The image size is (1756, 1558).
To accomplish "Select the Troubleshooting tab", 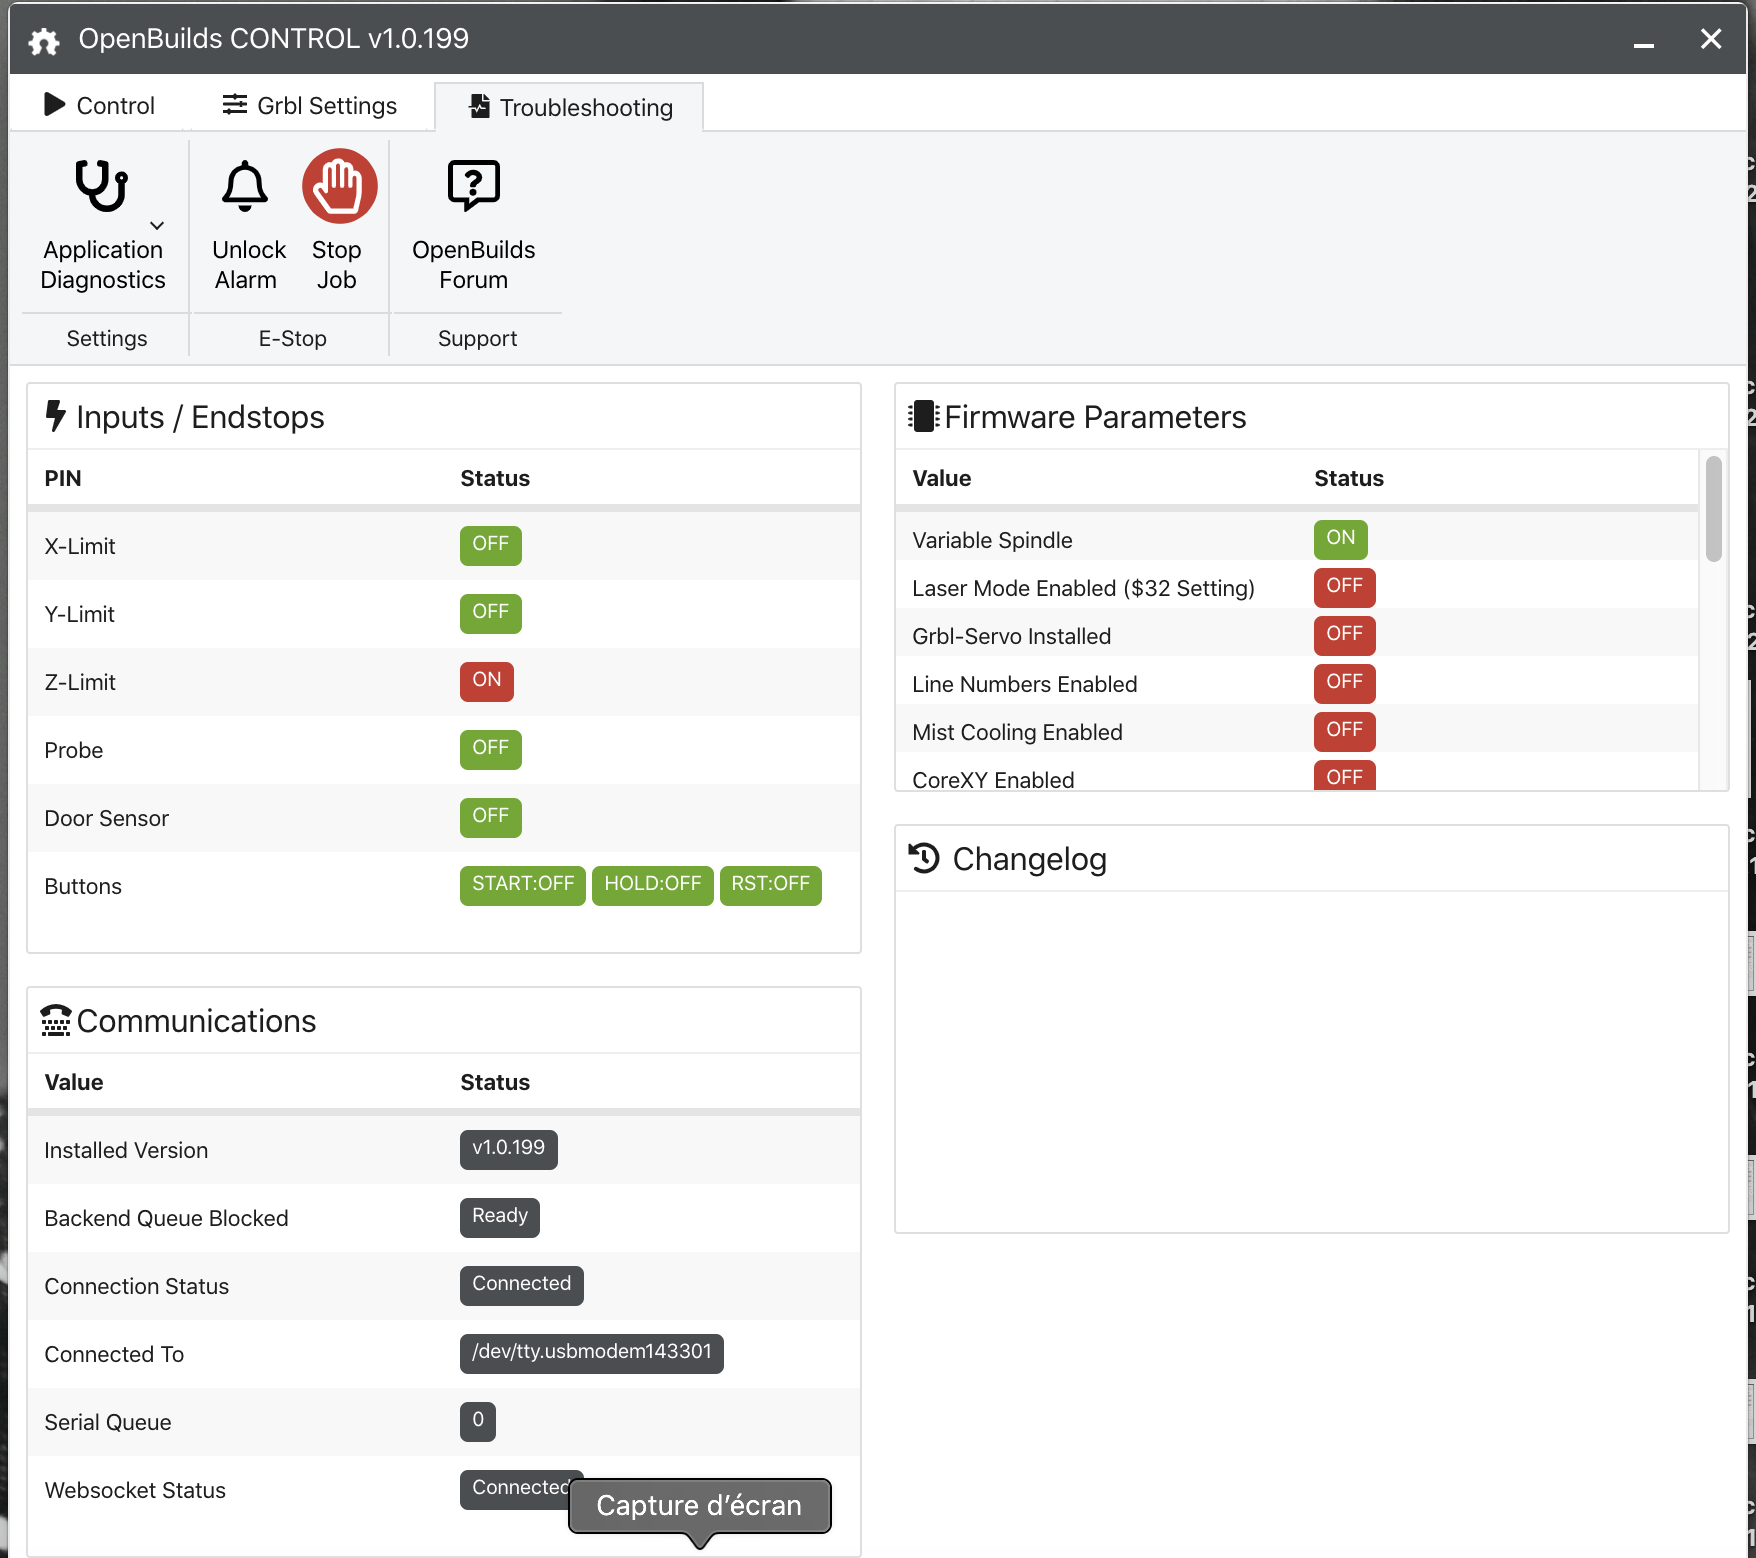I will [x=570, y=107].
